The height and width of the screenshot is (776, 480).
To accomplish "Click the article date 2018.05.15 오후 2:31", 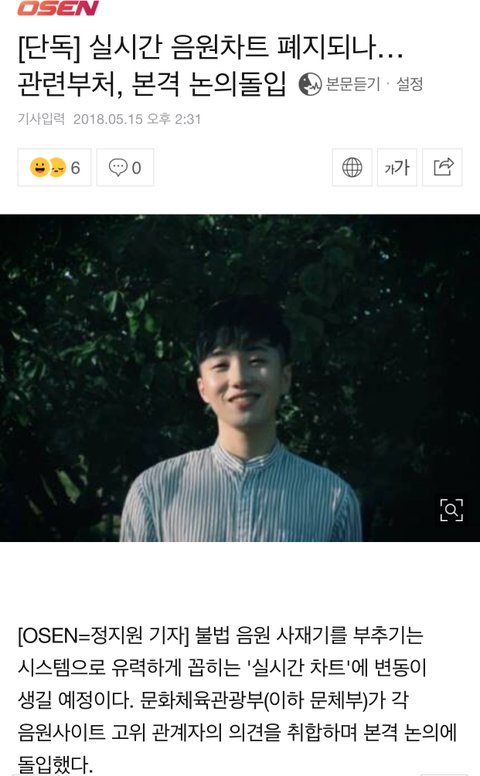I will [x=137, y=119].
